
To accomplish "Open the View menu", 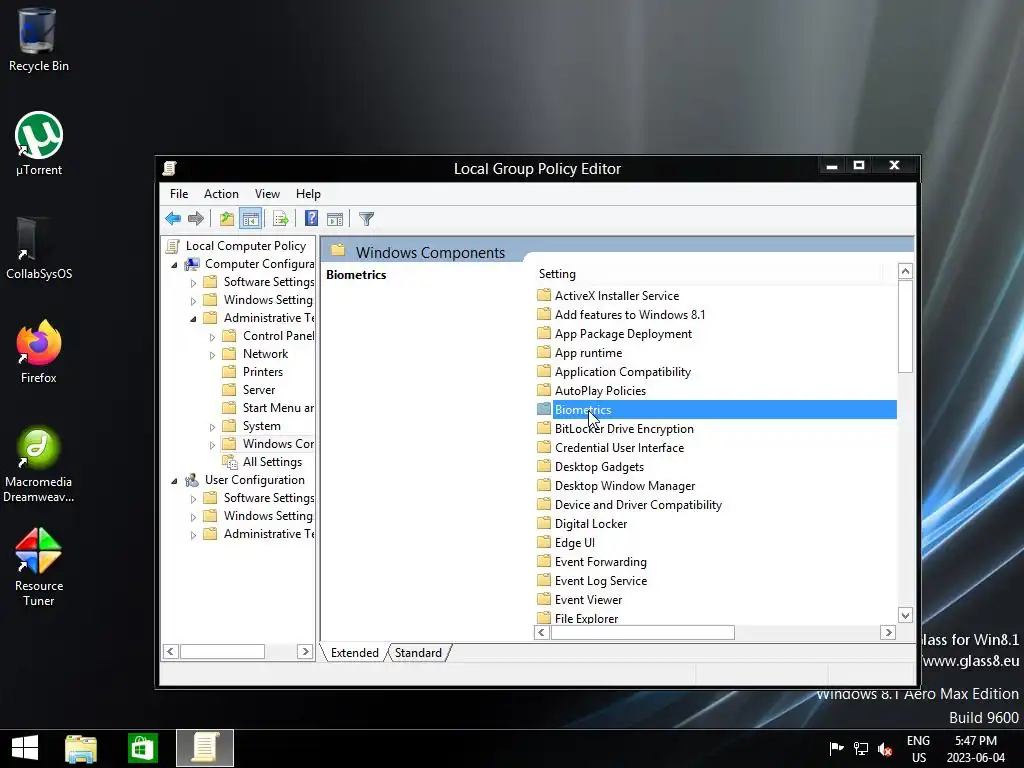I will (x=267, y=194).
